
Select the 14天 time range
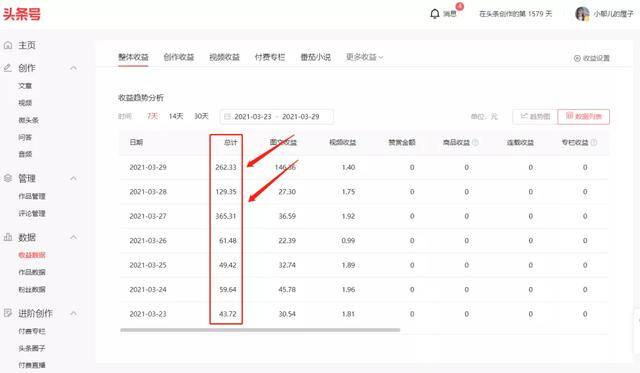point(176,116)
